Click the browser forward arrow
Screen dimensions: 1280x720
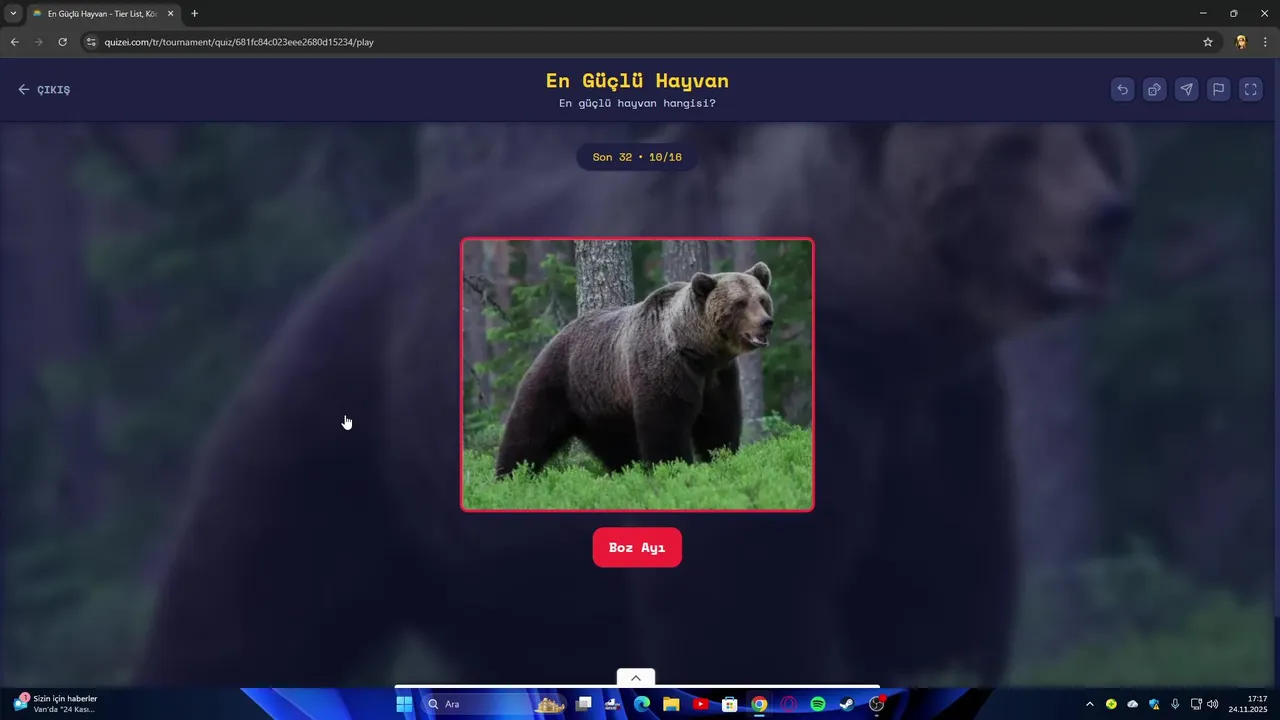coord(38,42)
